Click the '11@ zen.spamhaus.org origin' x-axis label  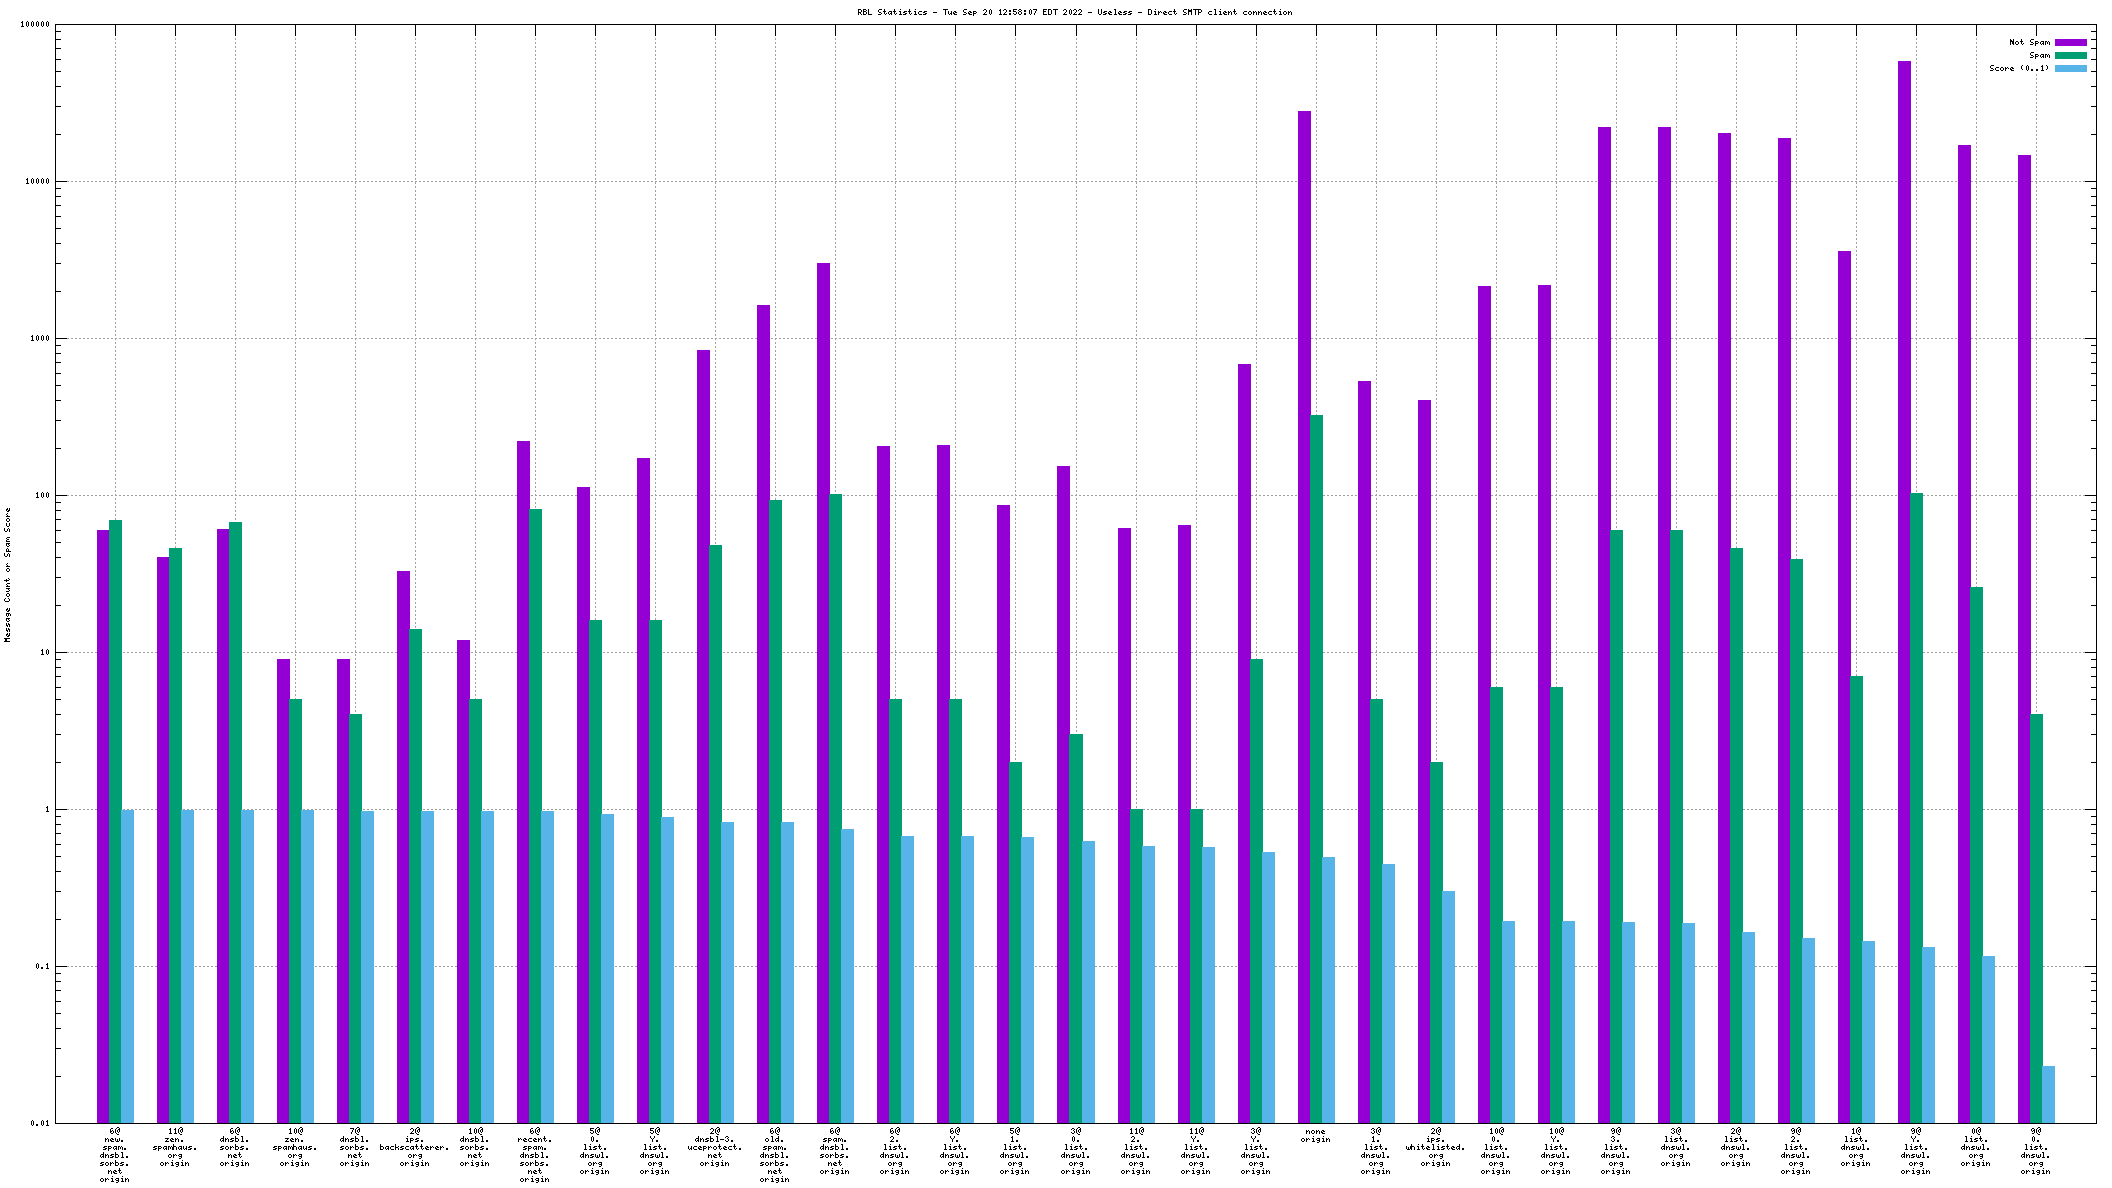pyautogui.click(x=174, y=1147)
